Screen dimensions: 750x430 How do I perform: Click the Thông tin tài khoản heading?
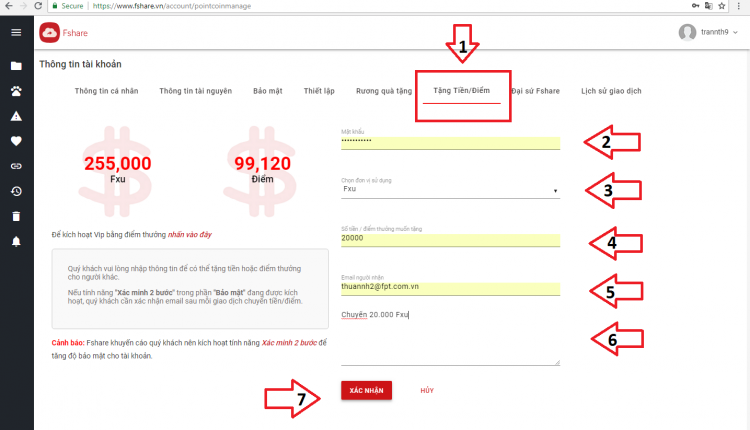[80, 64]
